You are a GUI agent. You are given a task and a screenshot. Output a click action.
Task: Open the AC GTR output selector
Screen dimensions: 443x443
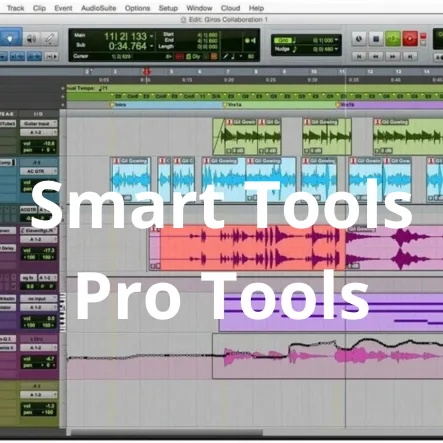[39, 171]
